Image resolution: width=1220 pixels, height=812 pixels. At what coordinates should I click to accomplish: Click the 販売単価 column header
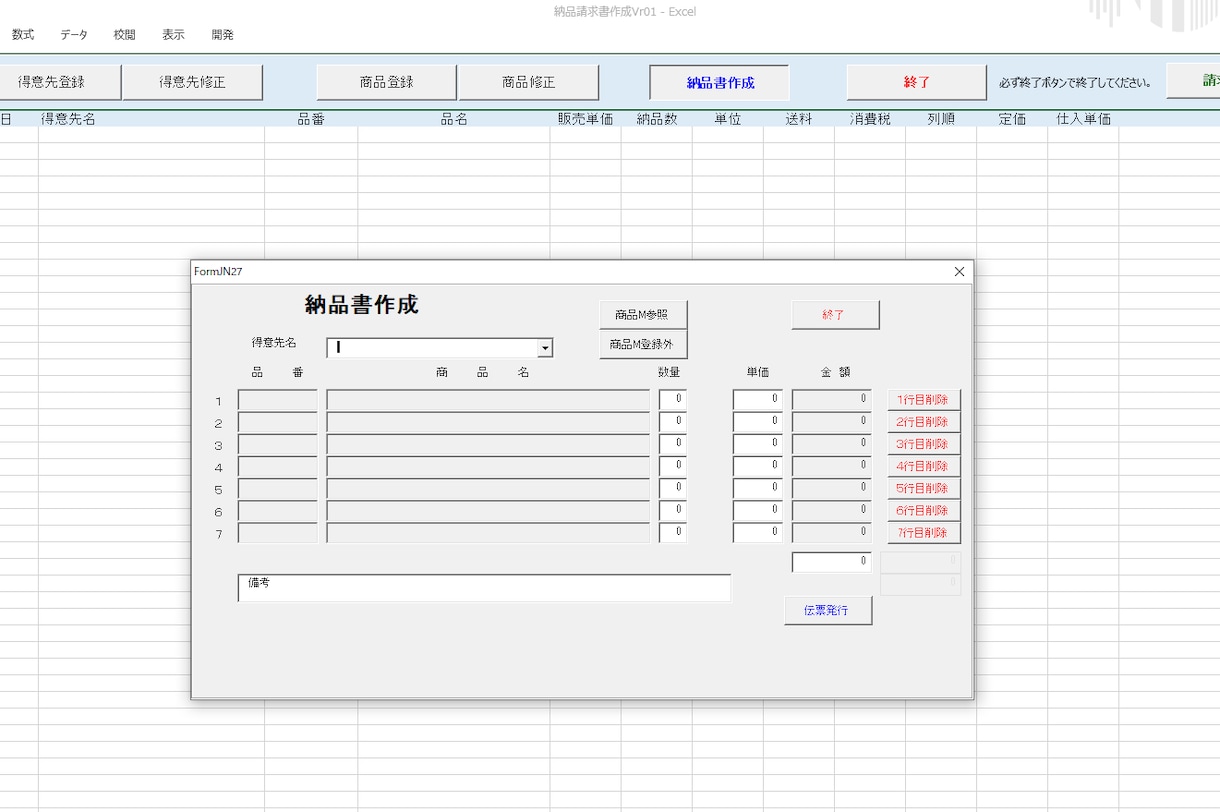[585, 119]
